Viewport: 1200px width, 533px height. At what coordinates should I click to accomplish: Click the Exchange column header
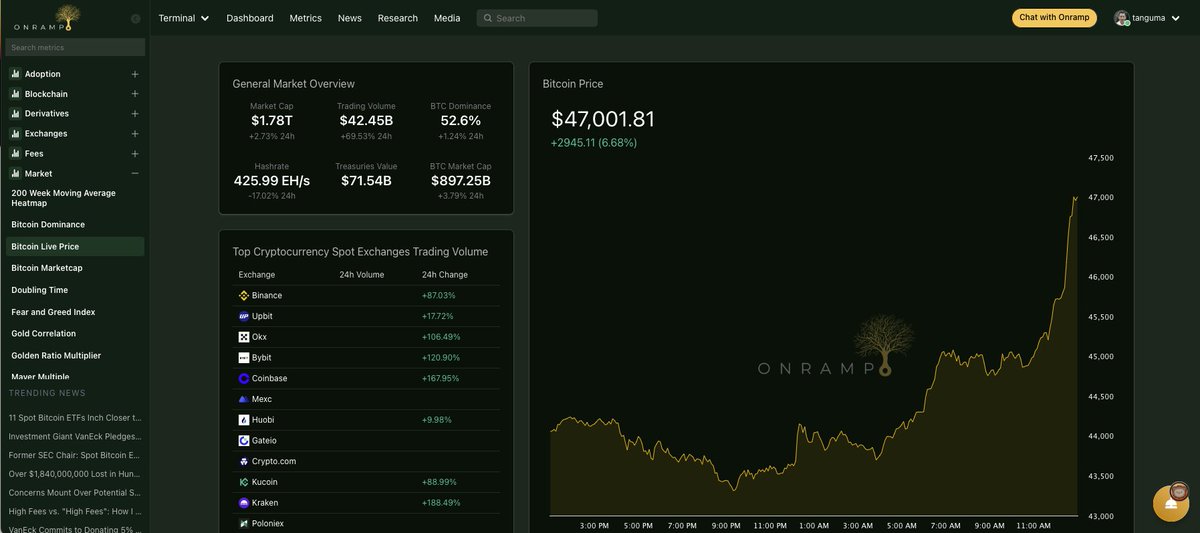pos(257,275)
